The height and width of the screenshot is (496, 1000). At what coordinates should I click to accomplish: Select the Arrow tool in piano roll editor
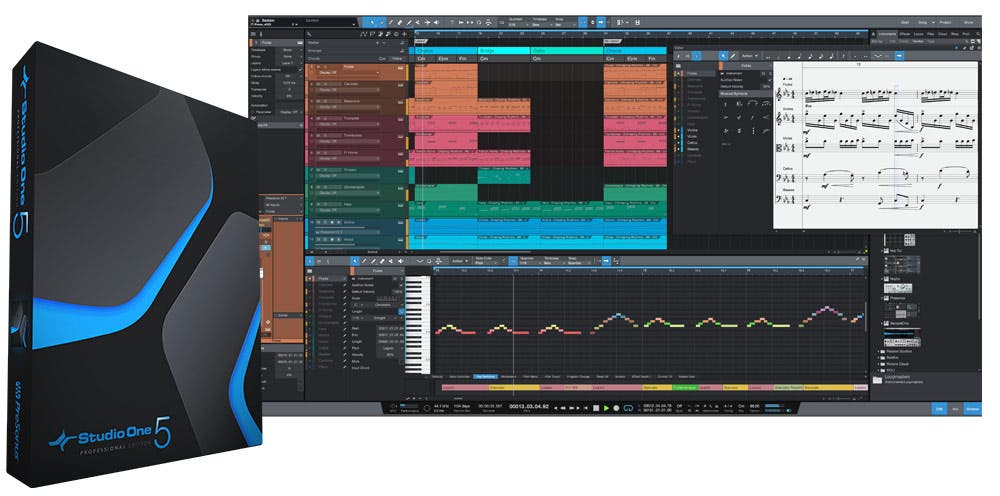355,261
